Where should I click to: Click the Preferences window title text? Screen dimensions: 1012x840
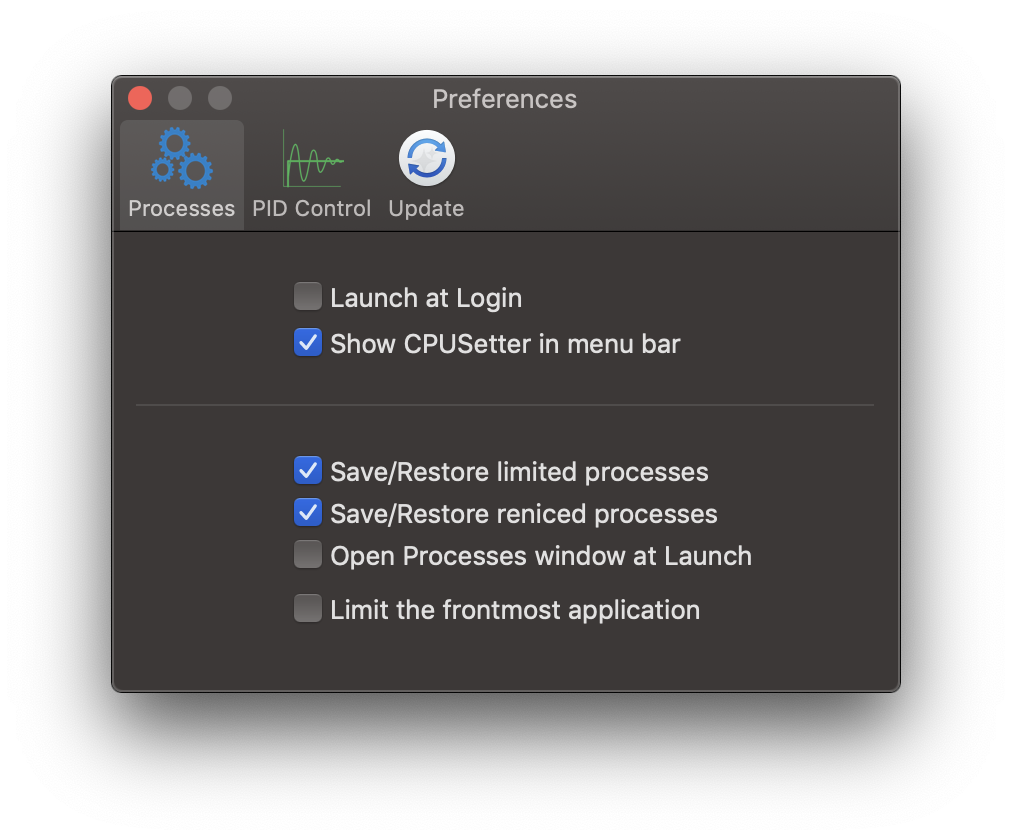click(505, 99)
